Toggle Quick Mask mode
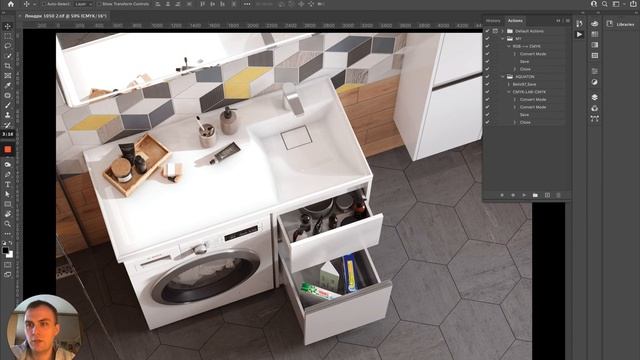The height and width of the screenshot is (360, 640). (7, 265)
